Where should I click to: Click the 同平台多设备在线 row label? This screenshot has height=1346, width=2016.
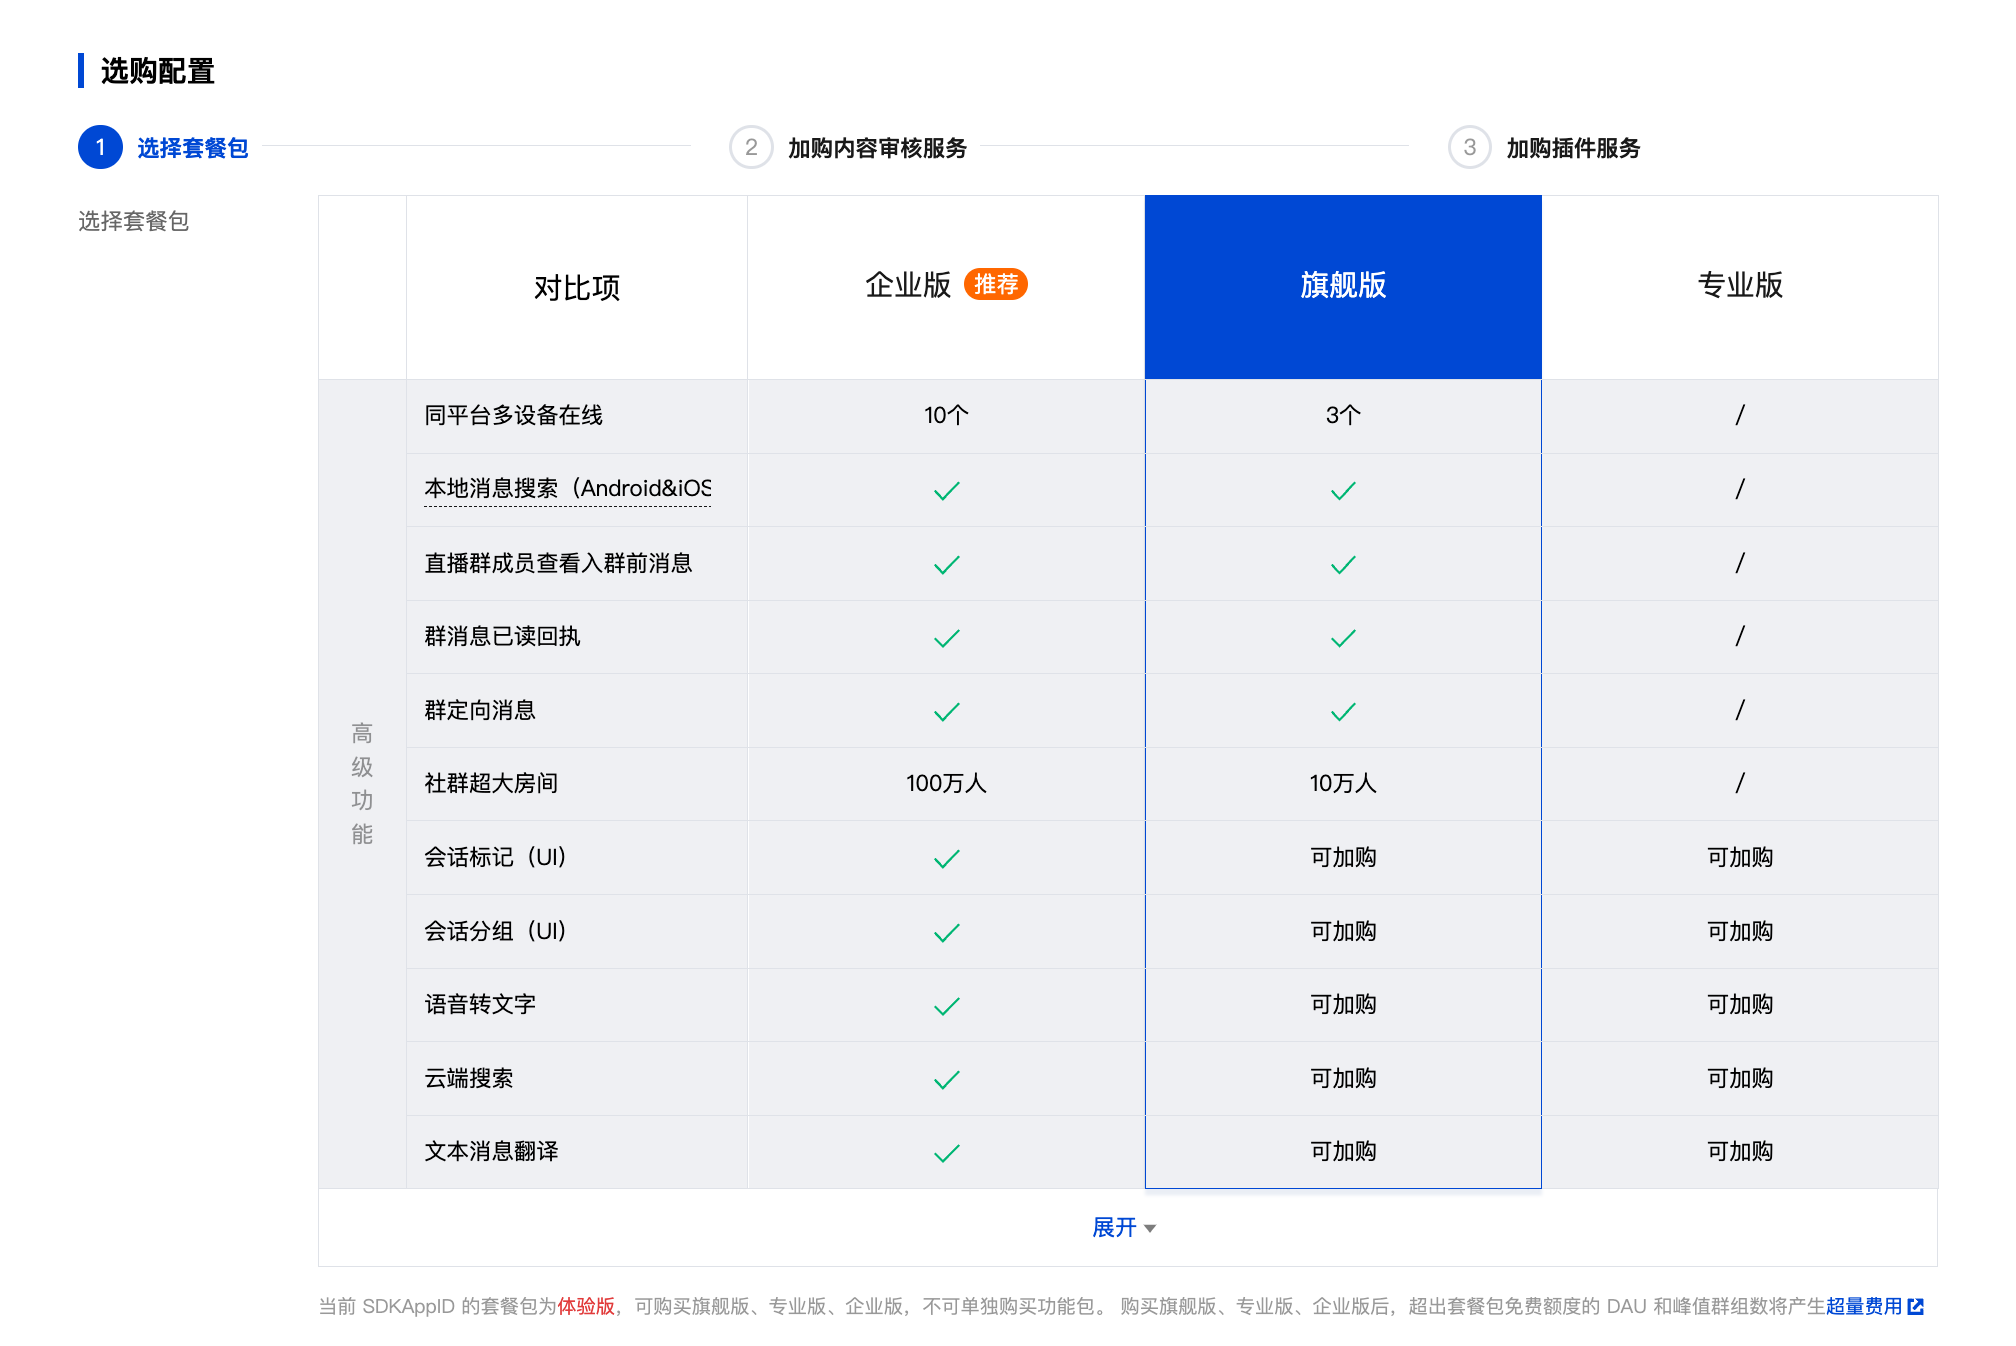tap(513, 415)
